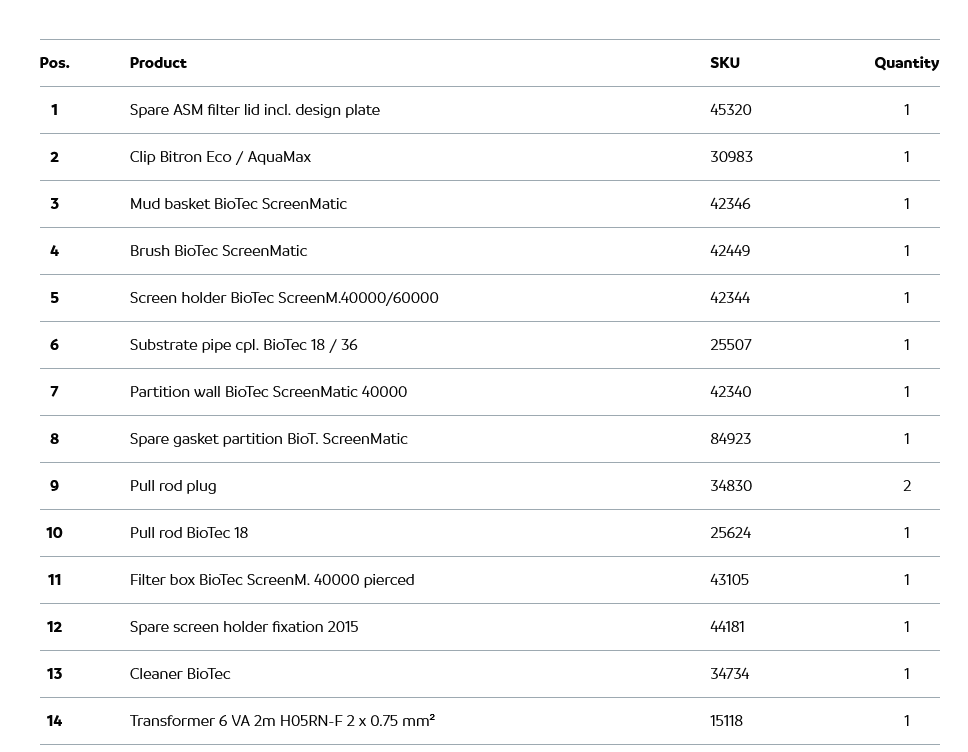Click Partition wall BioTec ScreenMatic 40000
Screen dimensions: 968x752
(268, 392)
